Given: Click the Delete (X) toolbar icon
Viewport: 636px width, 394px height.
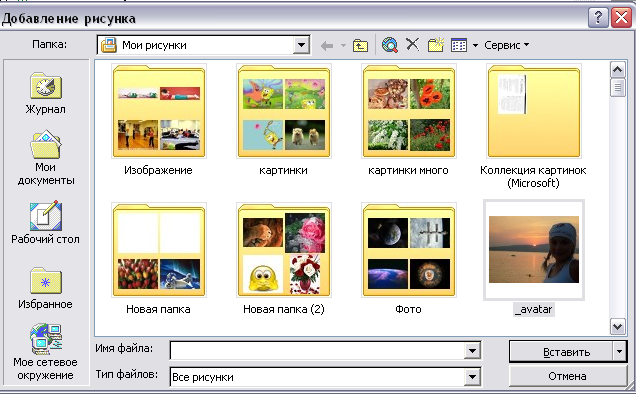Looking at the screenshot, I should pos(413,44).
